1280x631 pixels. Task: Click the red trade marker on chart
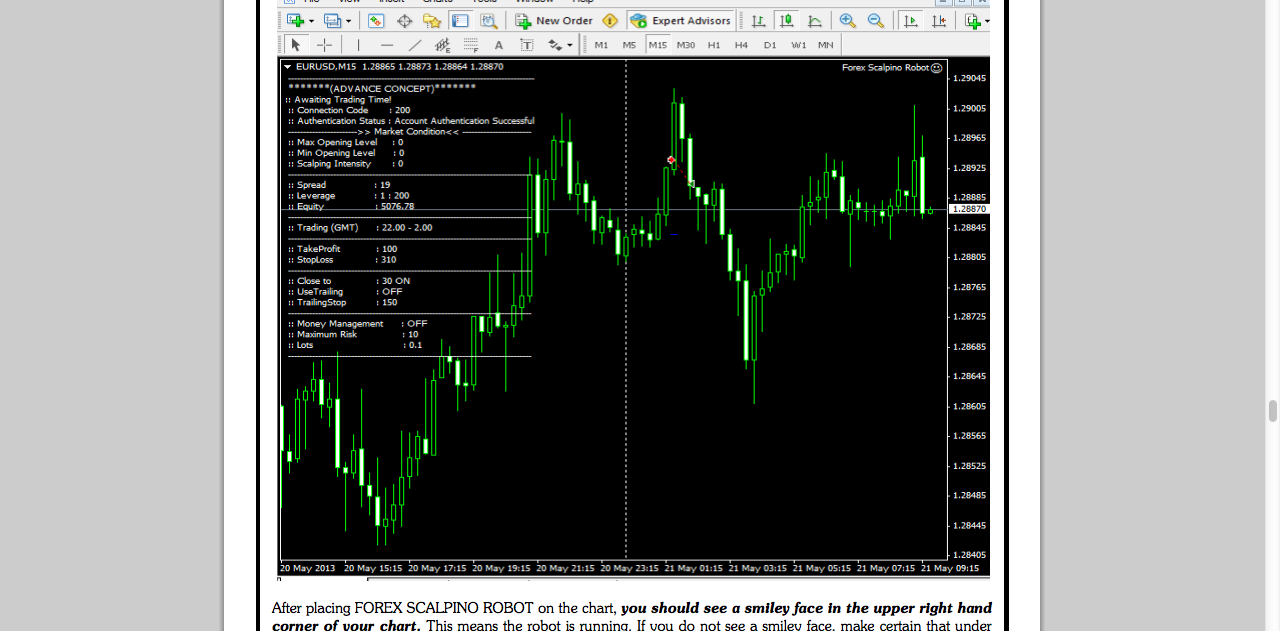672,160
